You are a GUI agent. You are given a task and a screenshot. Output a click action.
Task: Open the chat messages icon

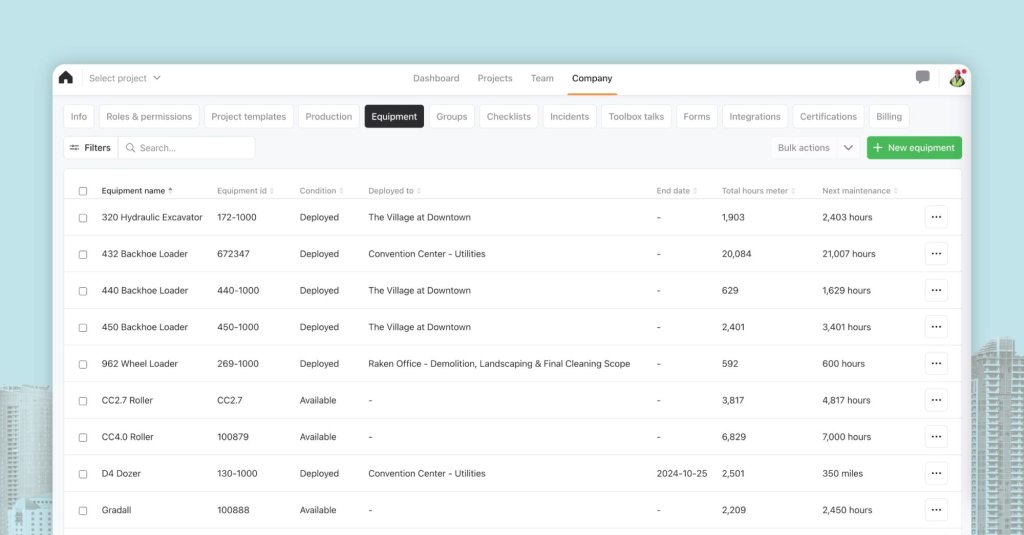[922, 78]
